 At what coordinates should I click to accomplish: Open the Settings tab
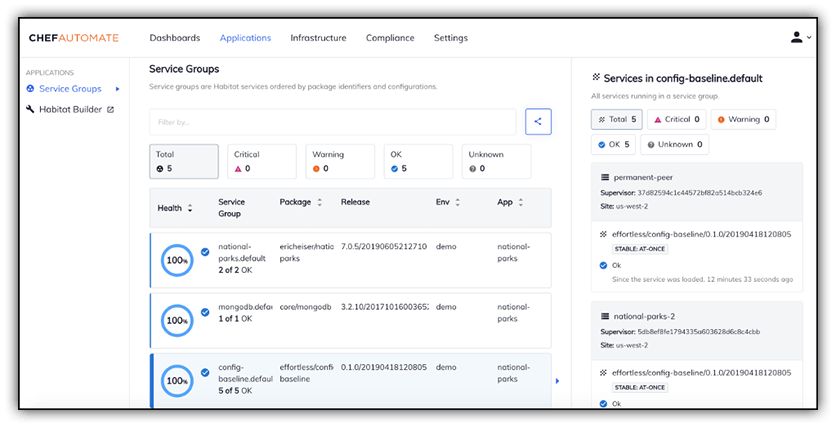tap(451, 38)
